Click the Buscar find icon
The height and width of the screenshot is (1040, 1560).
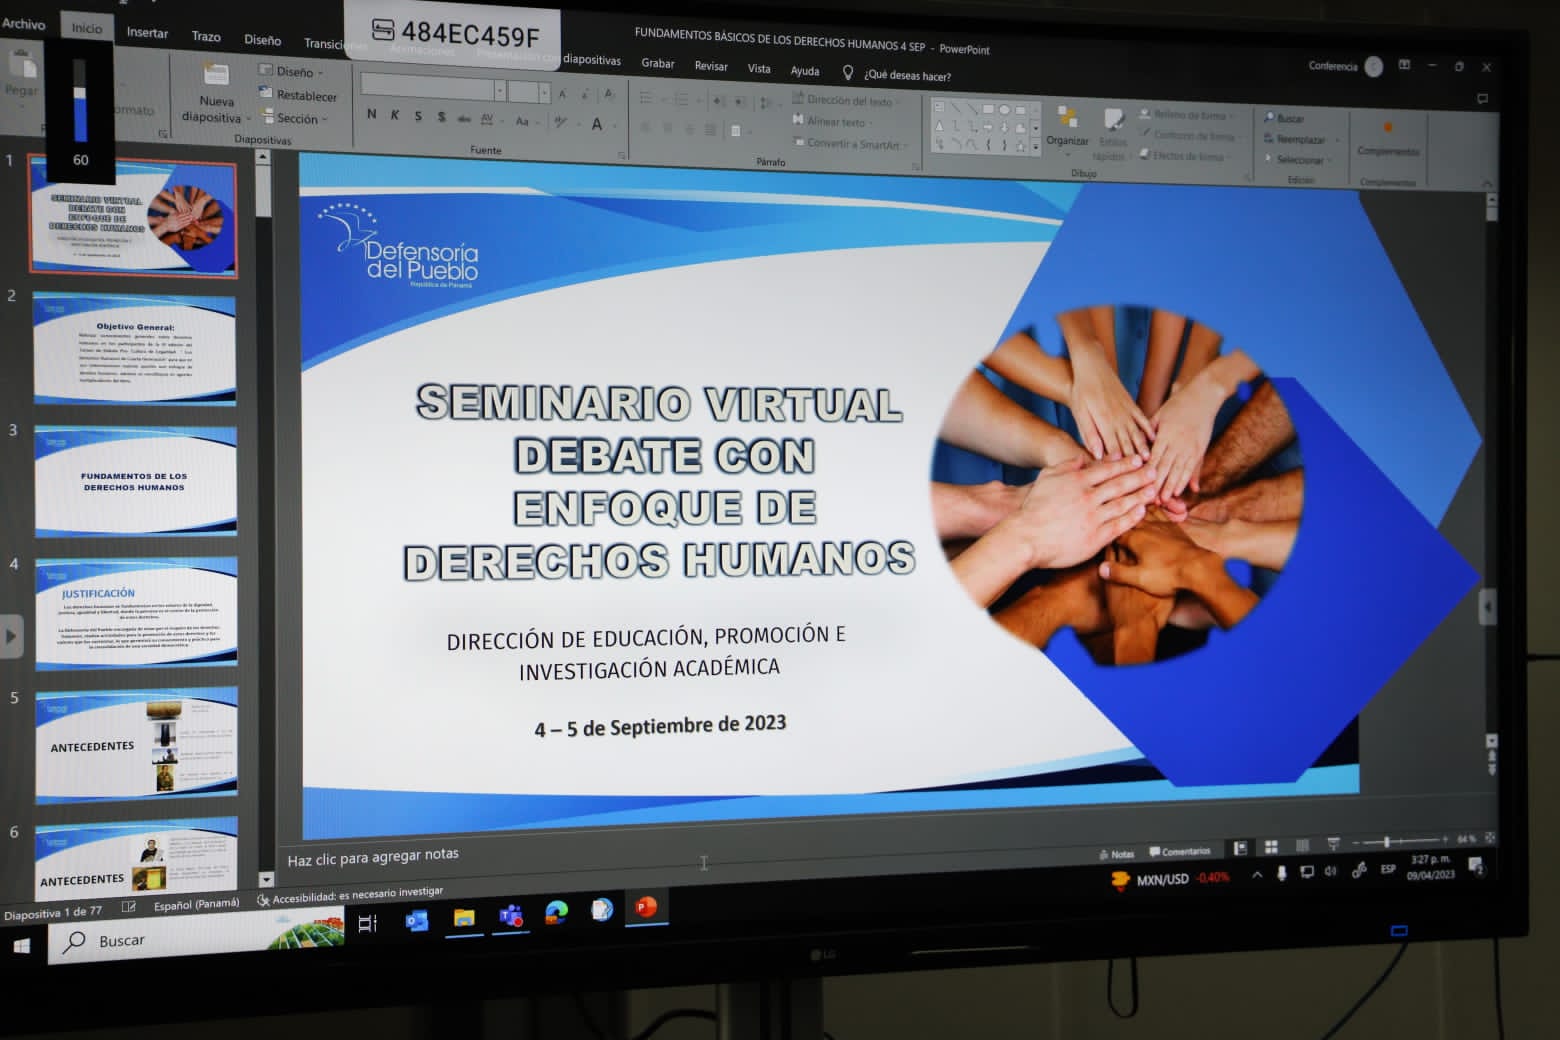click(1269, 117)
